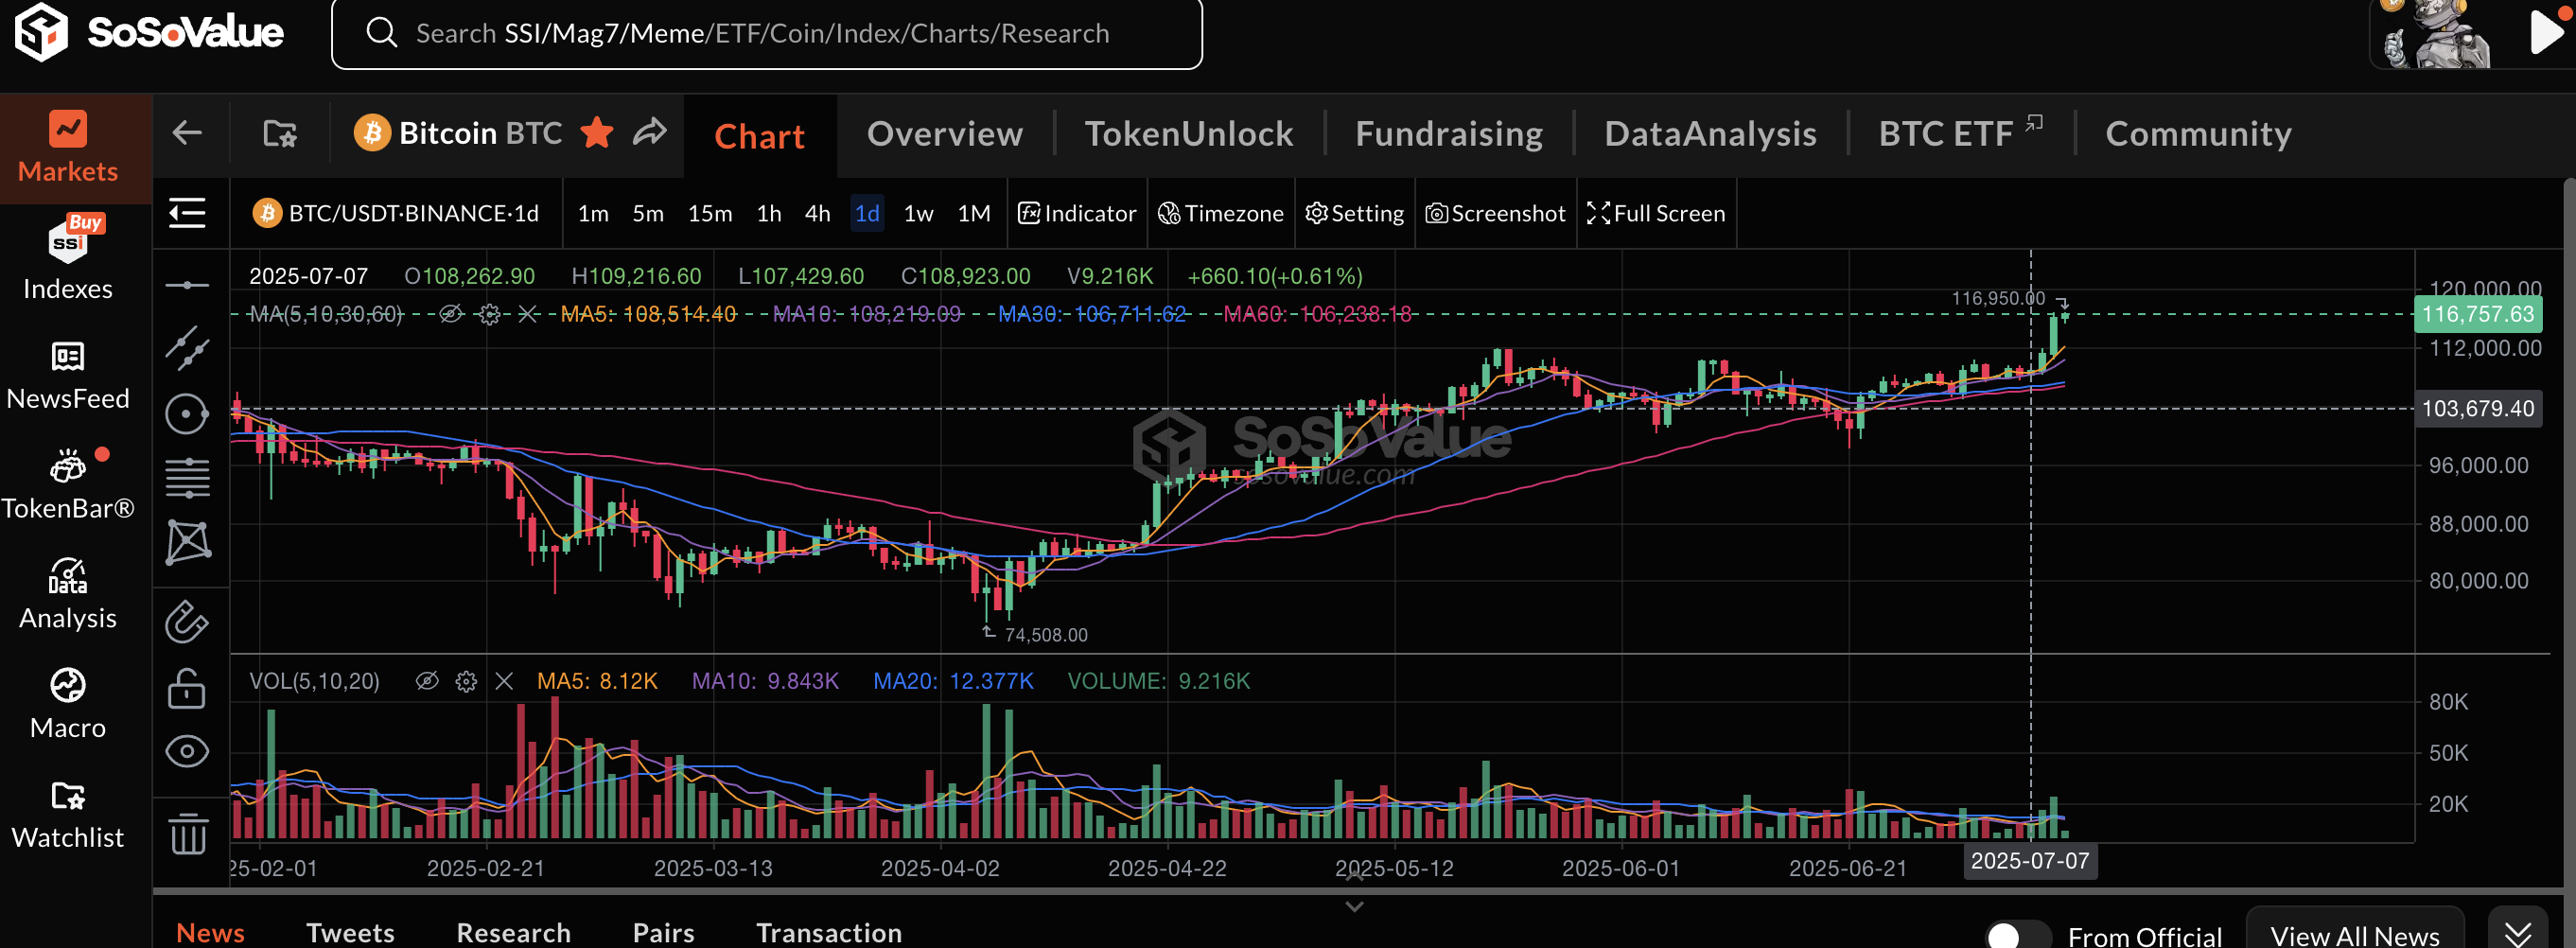Select the 1h timeframe

tap(769, 213)
